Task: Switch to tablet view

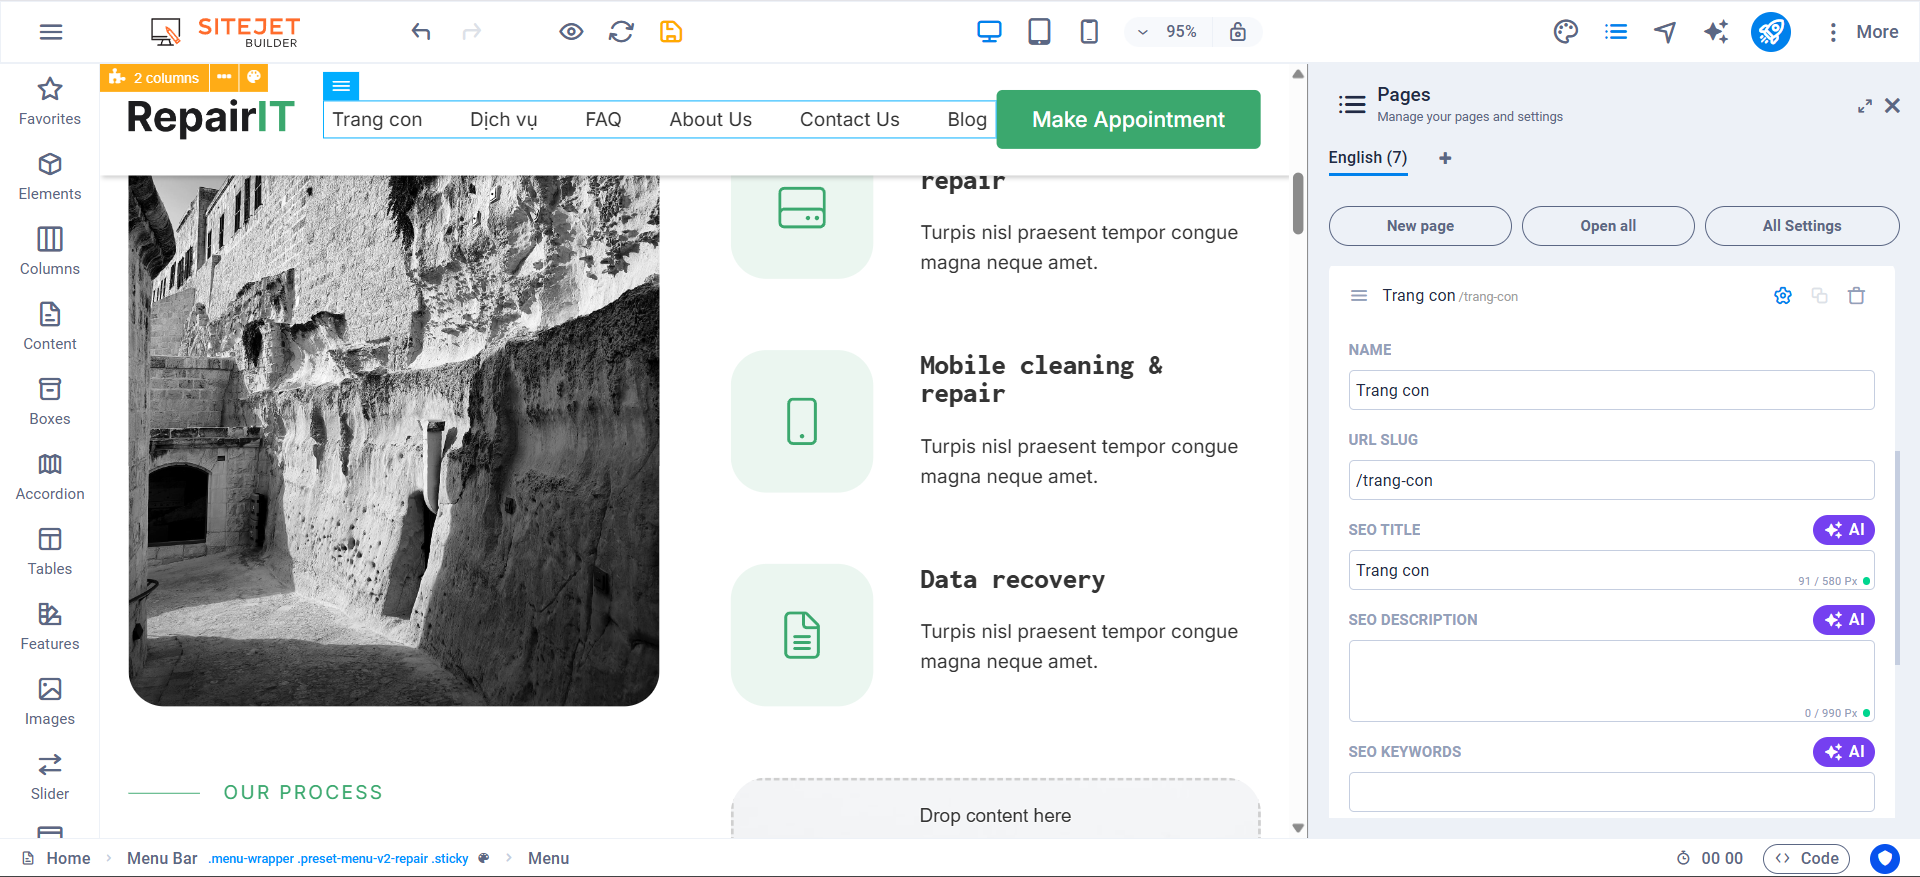Action: pos(1039,32)
